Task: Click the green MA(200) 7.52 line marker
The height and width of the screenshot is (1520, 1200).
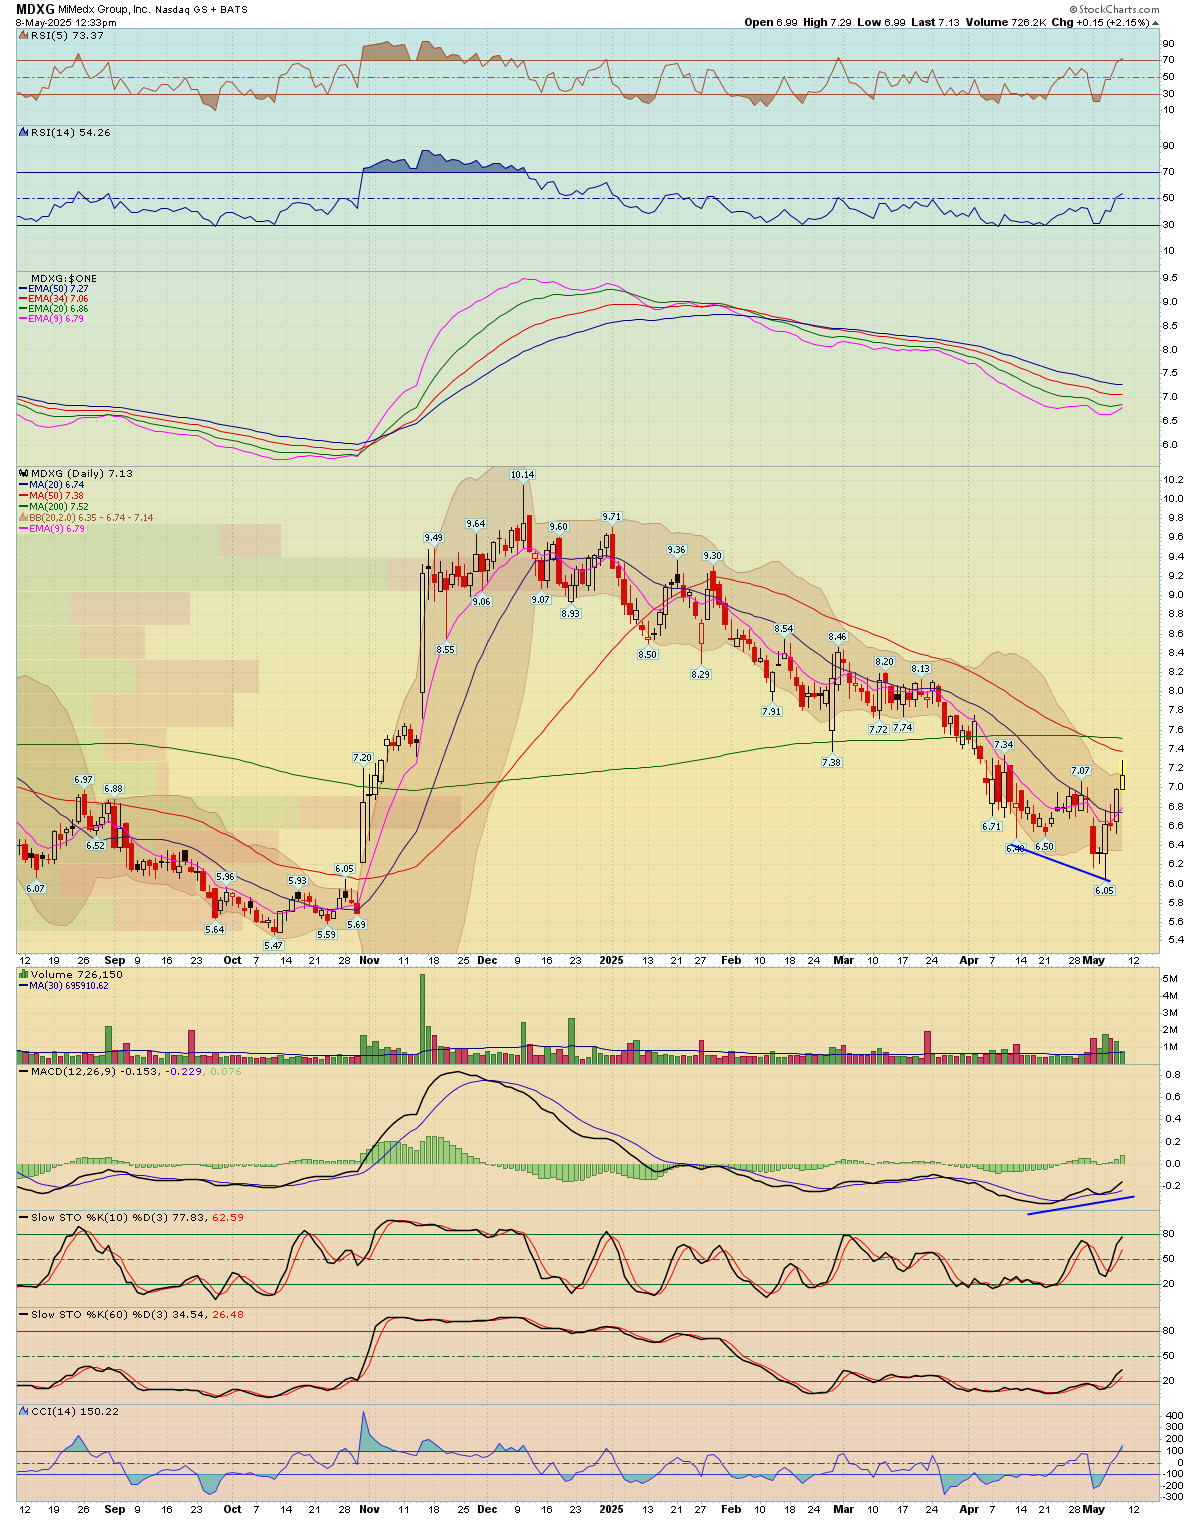Action: coord(24,506)
